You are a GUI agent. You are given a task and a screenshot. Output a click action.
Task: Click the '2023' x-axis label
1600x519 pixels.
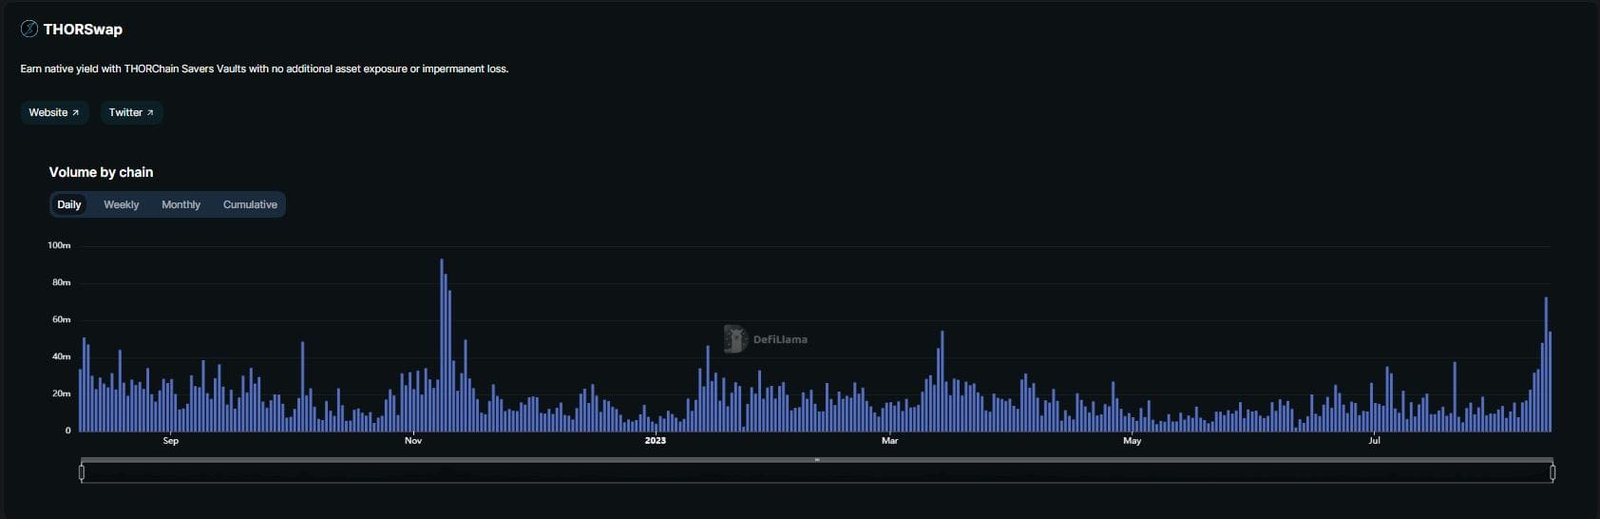coord(655,441)
